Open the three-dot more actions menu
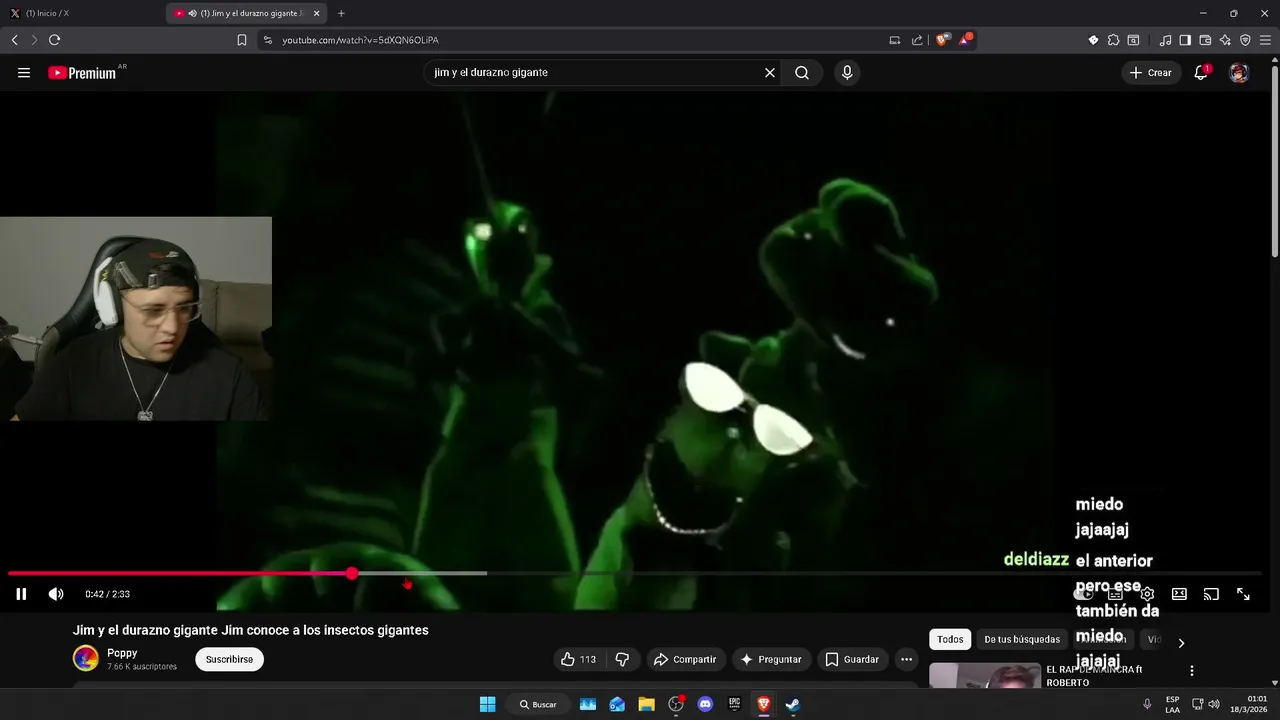 pyautogui.click(x=906, y=659)
